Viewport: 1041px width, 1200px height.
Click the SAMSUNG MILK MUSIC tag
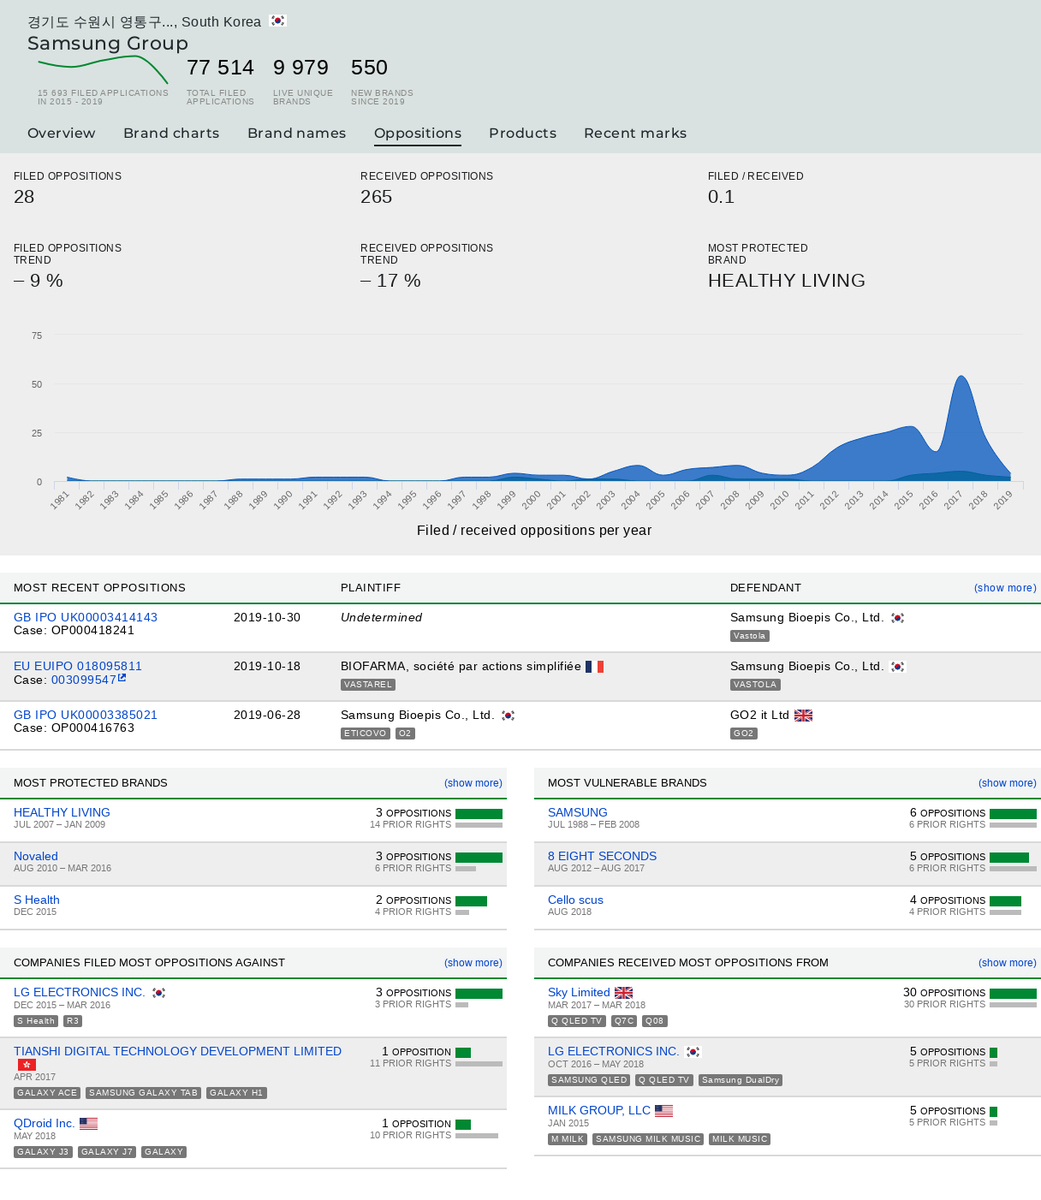tap(648, 1139)
